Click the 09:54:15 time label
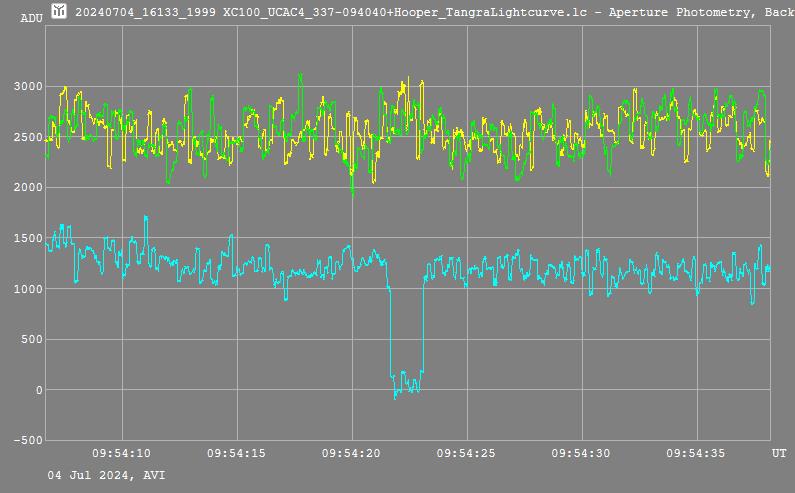Viewport: 795px width, 493px height. tap(236, 453)
